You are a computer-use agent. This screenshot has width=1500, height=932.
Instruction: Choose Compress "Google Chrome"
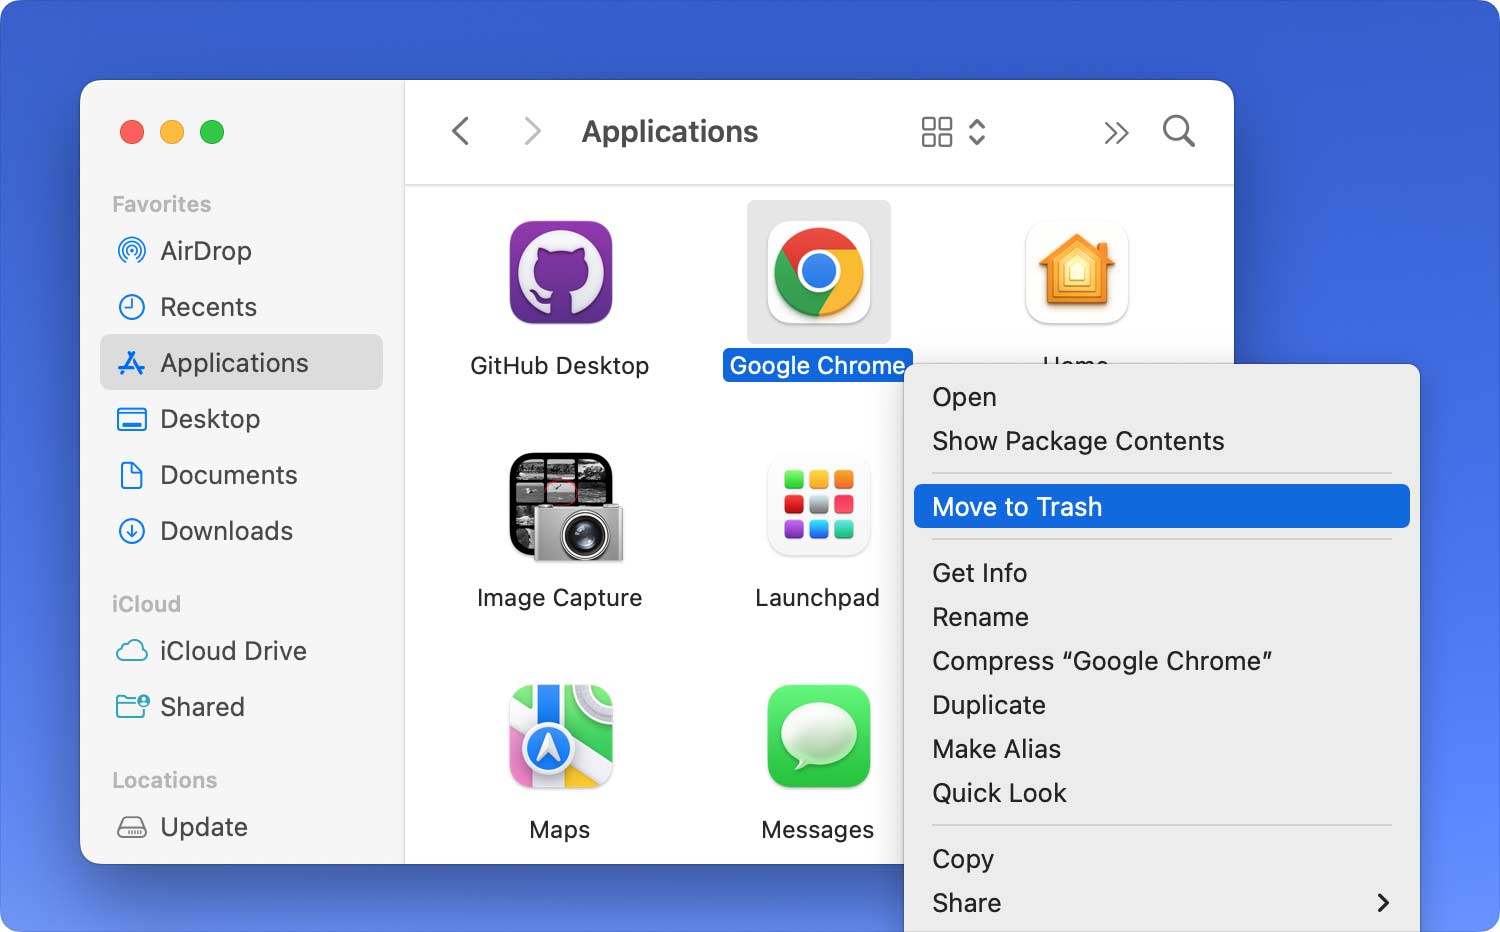[1162, 661]
